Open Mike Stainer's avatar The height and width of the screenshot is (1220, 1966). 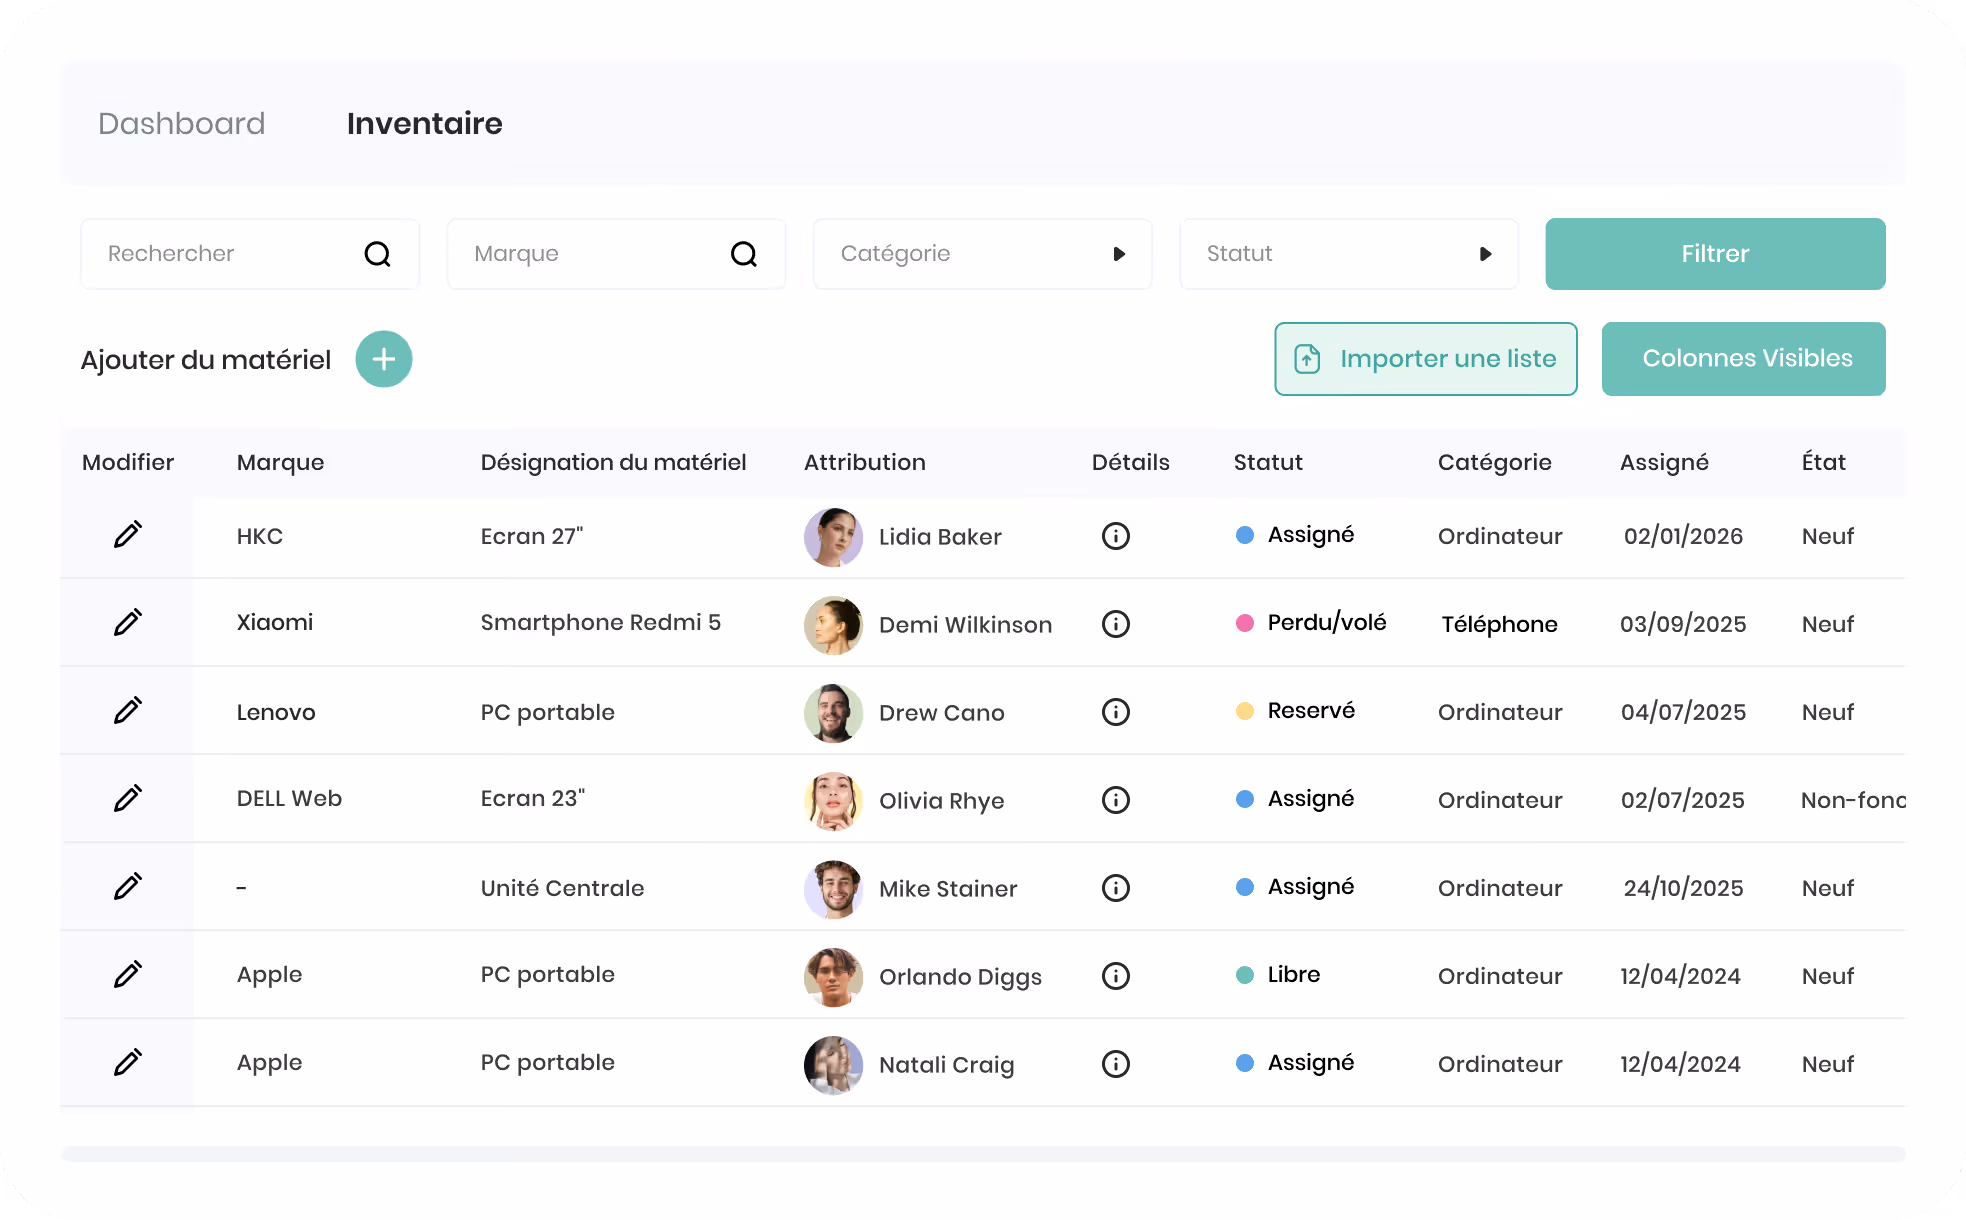[x=833, y=889]
